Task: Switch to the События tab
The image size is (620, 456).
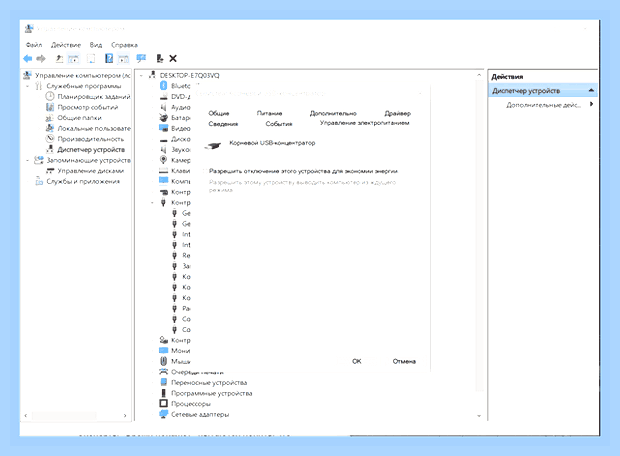Action: click(279, 124)
